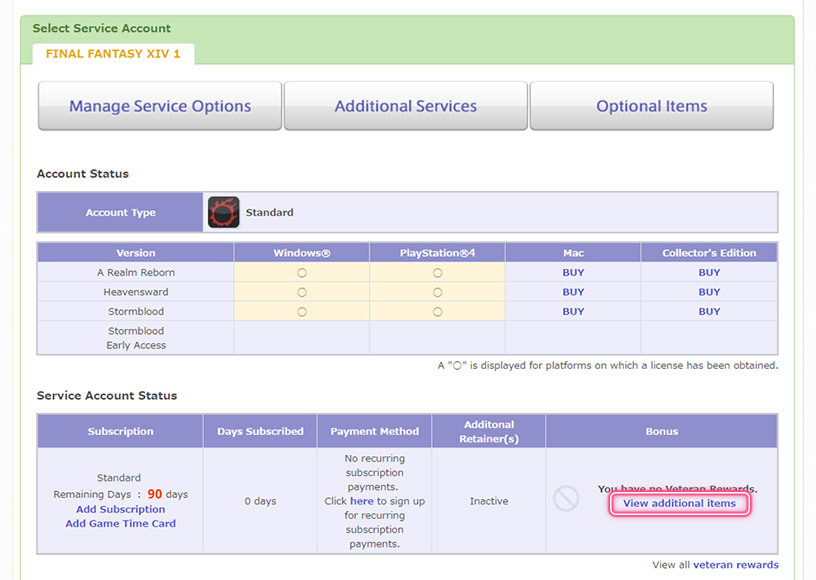Open Manage Service Options
The width and height of the screenshot is (816, 580).
[160, 106]
